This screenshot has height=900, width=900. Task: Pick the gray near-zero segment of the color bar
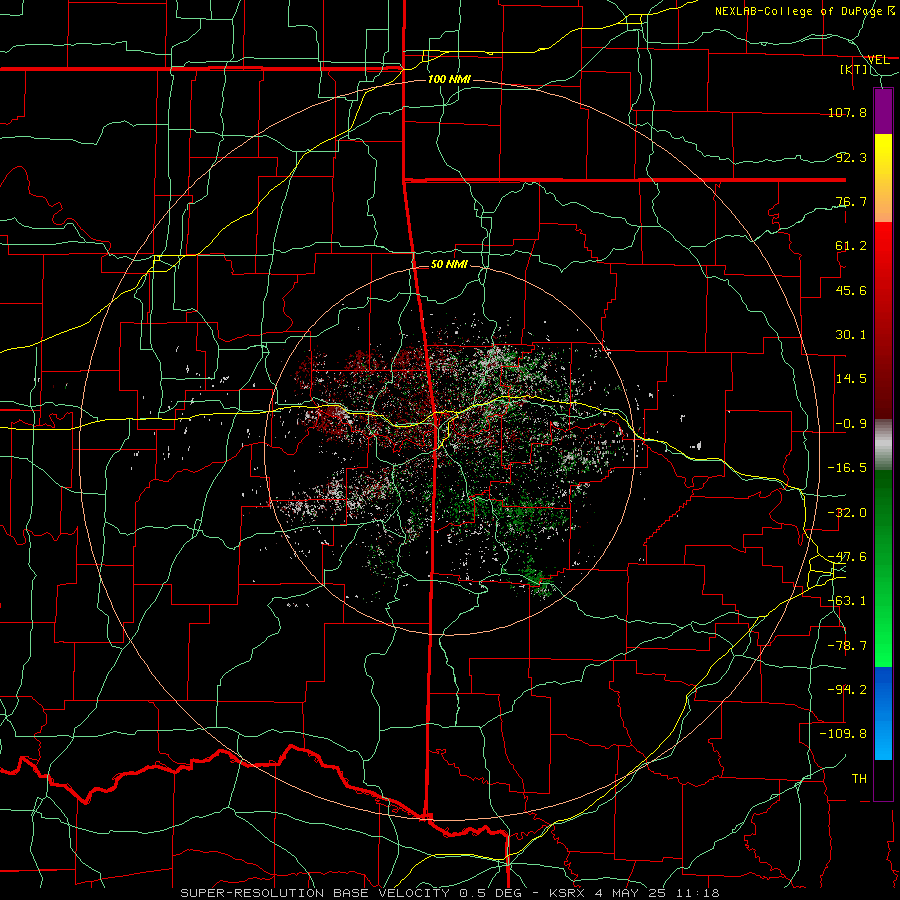tap(883, 445)
